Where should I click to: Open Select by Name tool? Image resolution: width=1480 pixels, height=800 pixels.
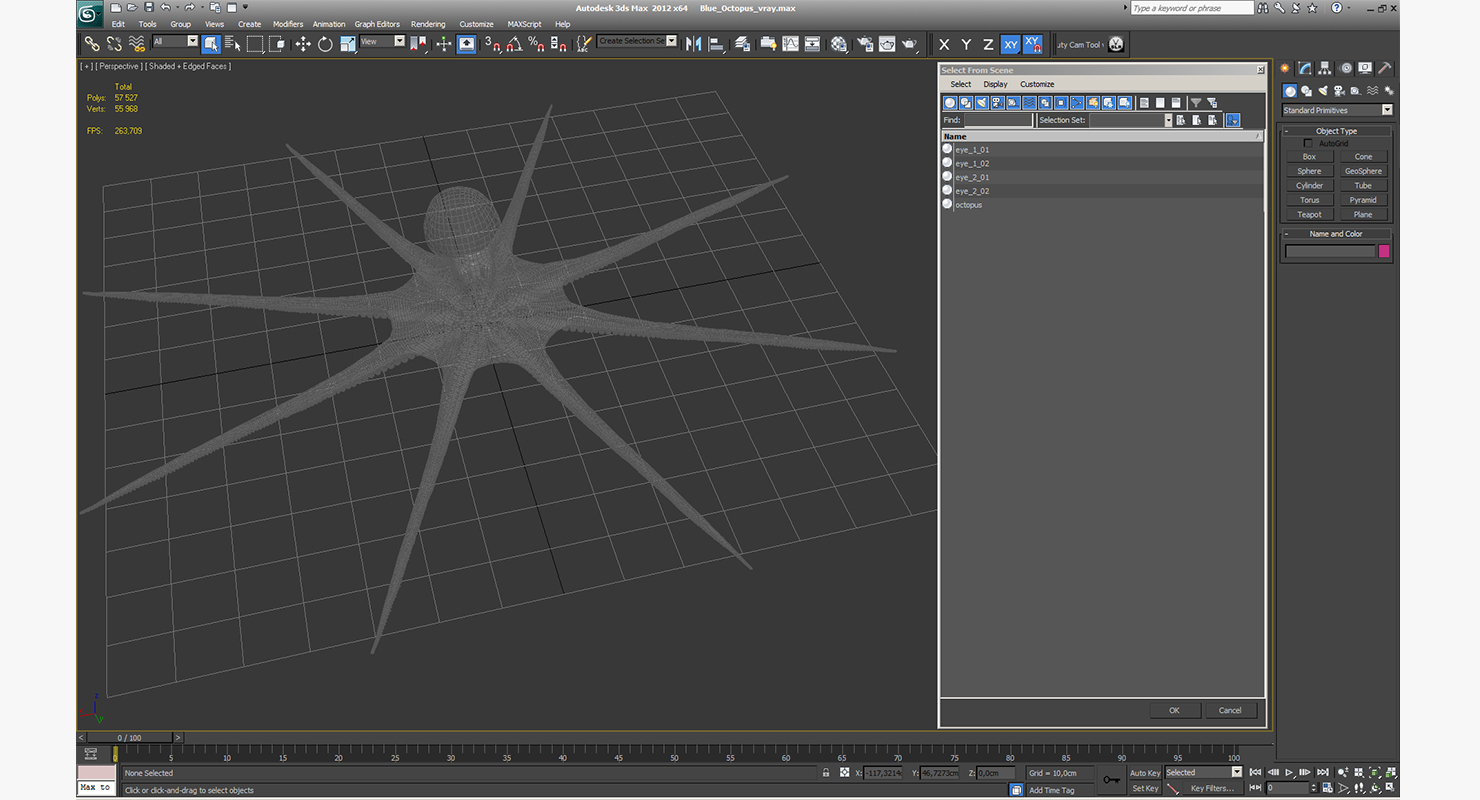pos(233,44)
